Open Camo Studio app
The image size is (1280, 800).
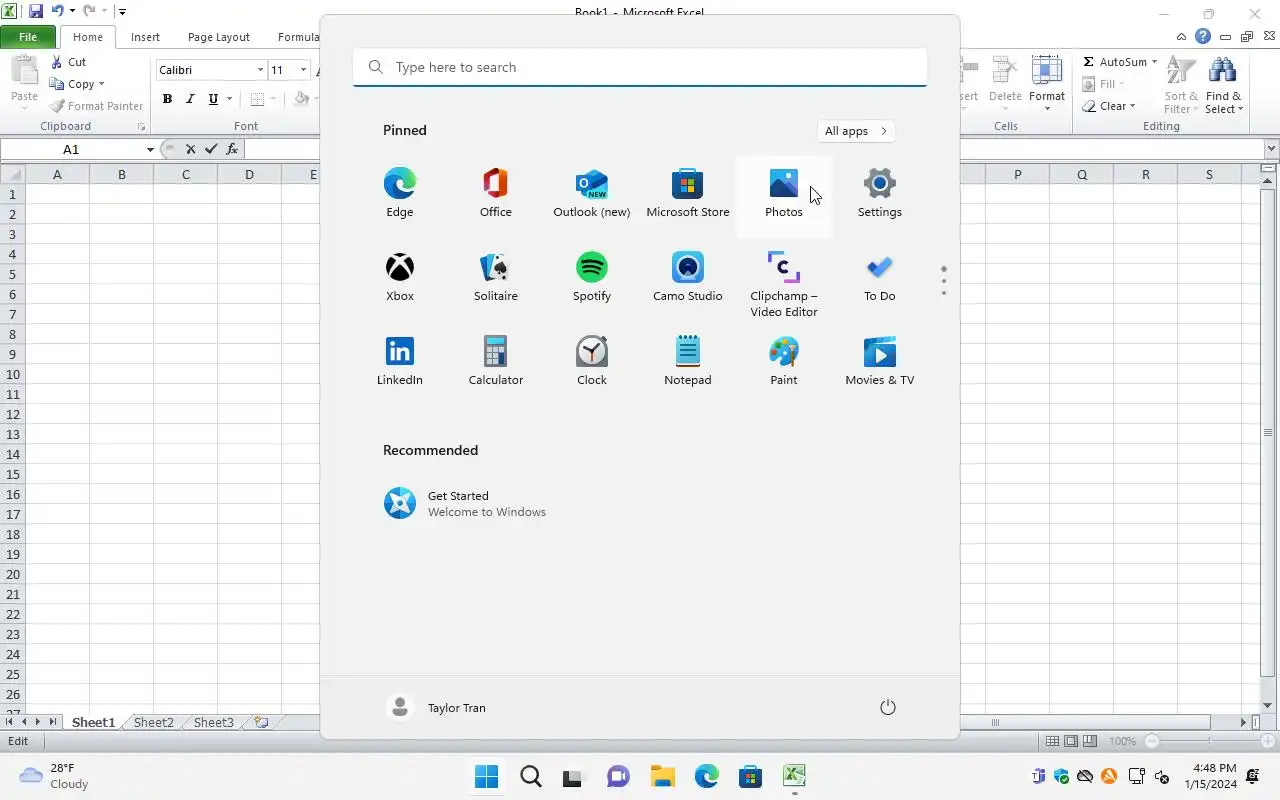click(x=687, y=277)
